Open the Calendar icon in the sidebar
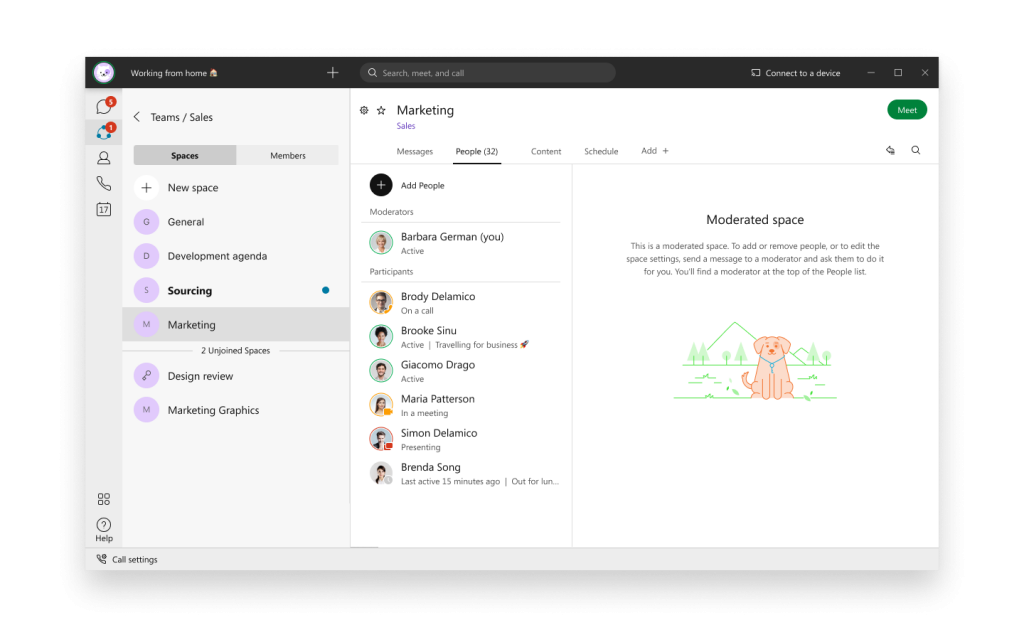Viewport: 1024px width, 640px height. pyautogui.click(x=103, y=209)
